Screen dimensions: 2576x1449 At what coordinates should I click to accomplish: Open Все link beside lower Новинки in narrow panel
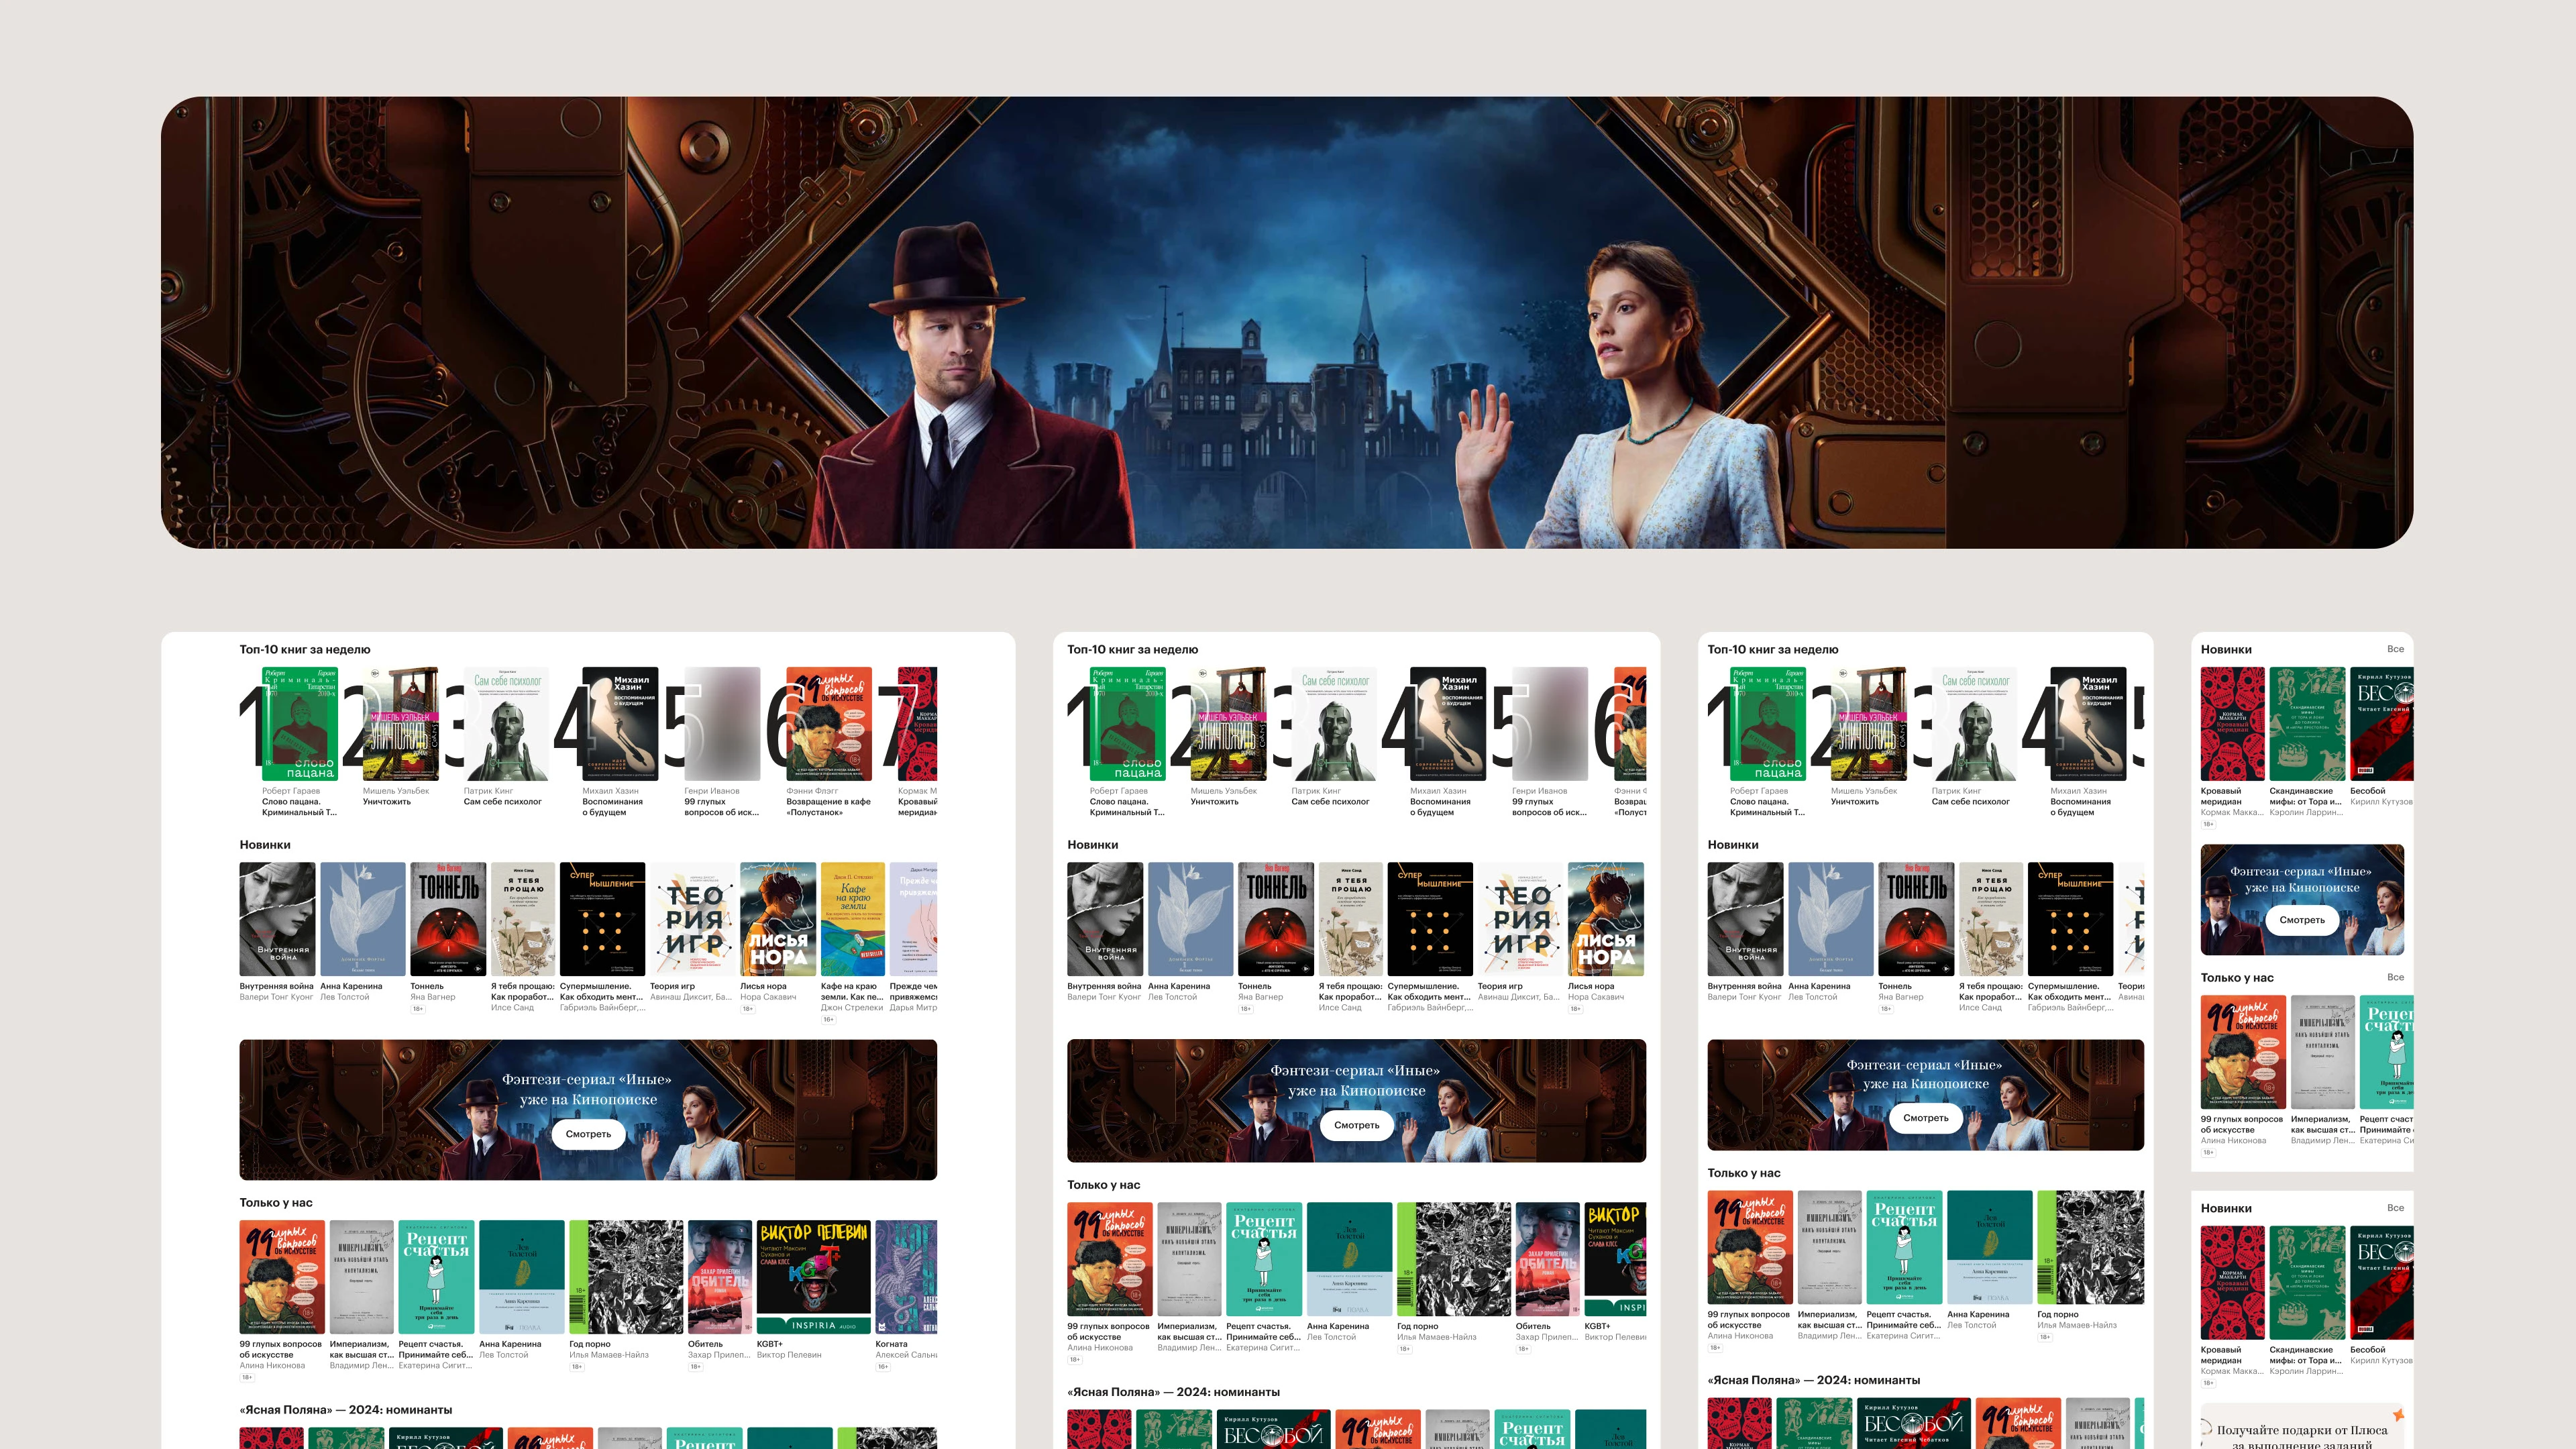click(2395, 1208)
